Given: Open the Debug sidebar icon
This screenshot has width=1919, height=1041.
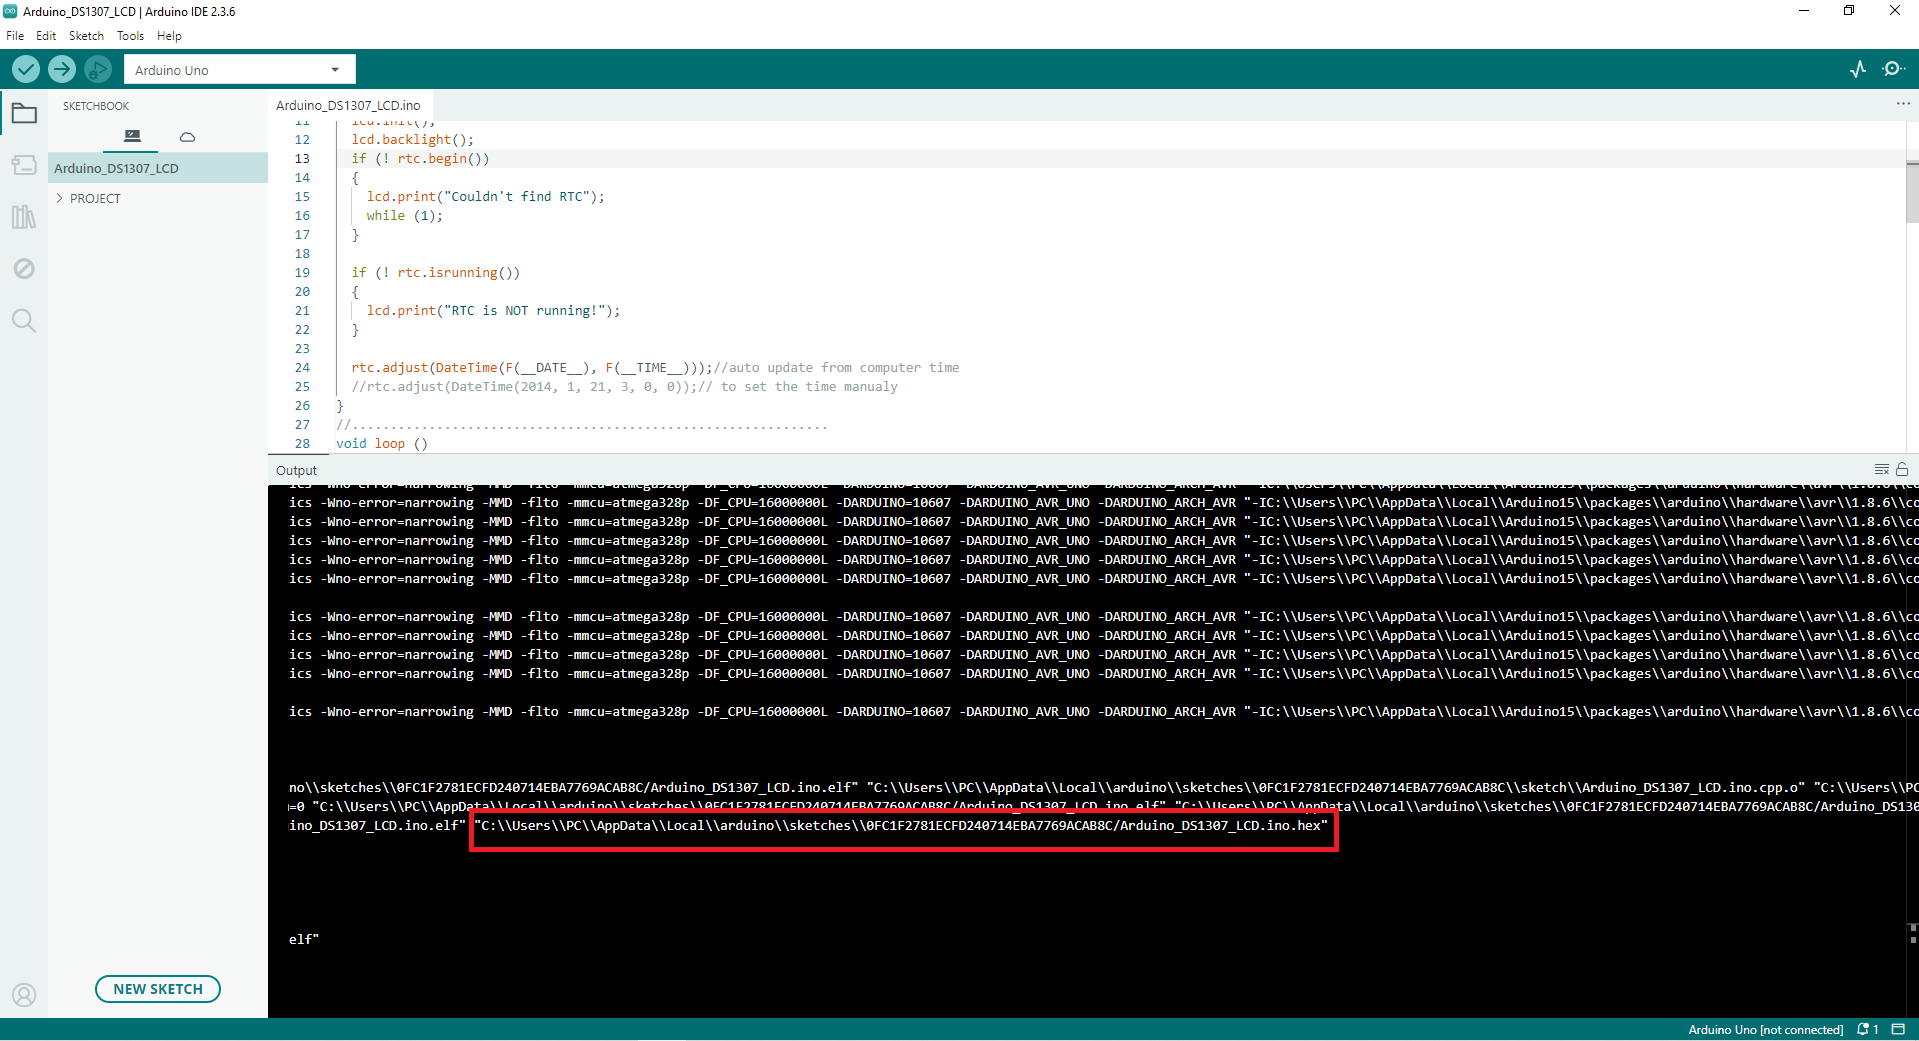Looking at the screenshot, I should (x=24, y=269).
